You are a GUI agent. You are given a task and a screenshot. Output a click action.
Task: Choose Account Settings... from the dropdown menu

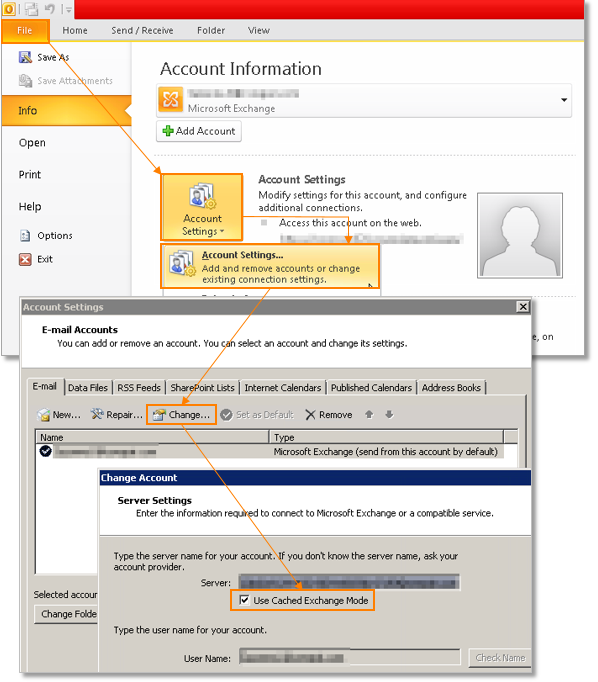(270, 266)
